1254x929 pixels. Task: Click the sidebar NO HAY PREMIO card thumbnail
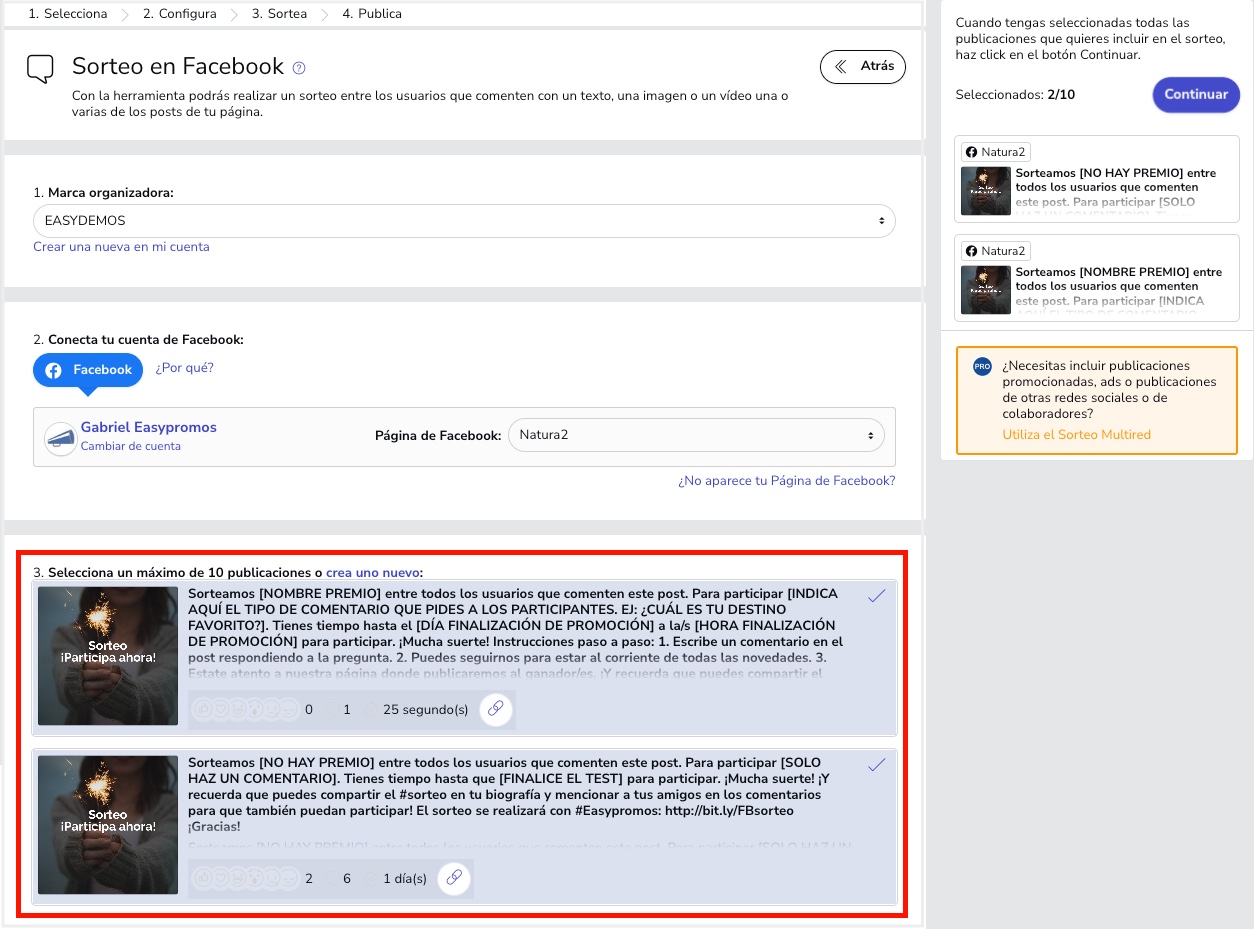[x=986, y=191]
